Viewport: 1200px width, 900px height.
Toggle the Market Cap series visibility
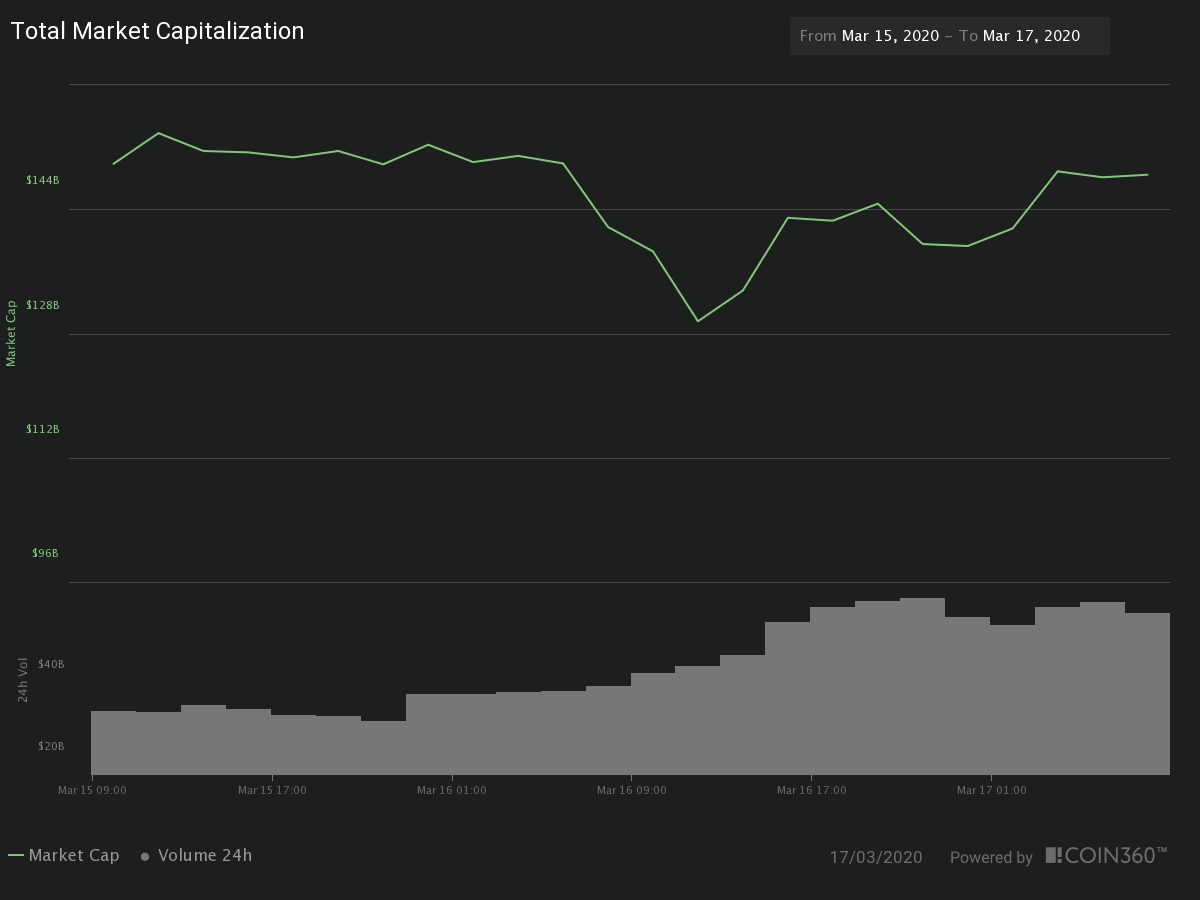pos(75,855)
